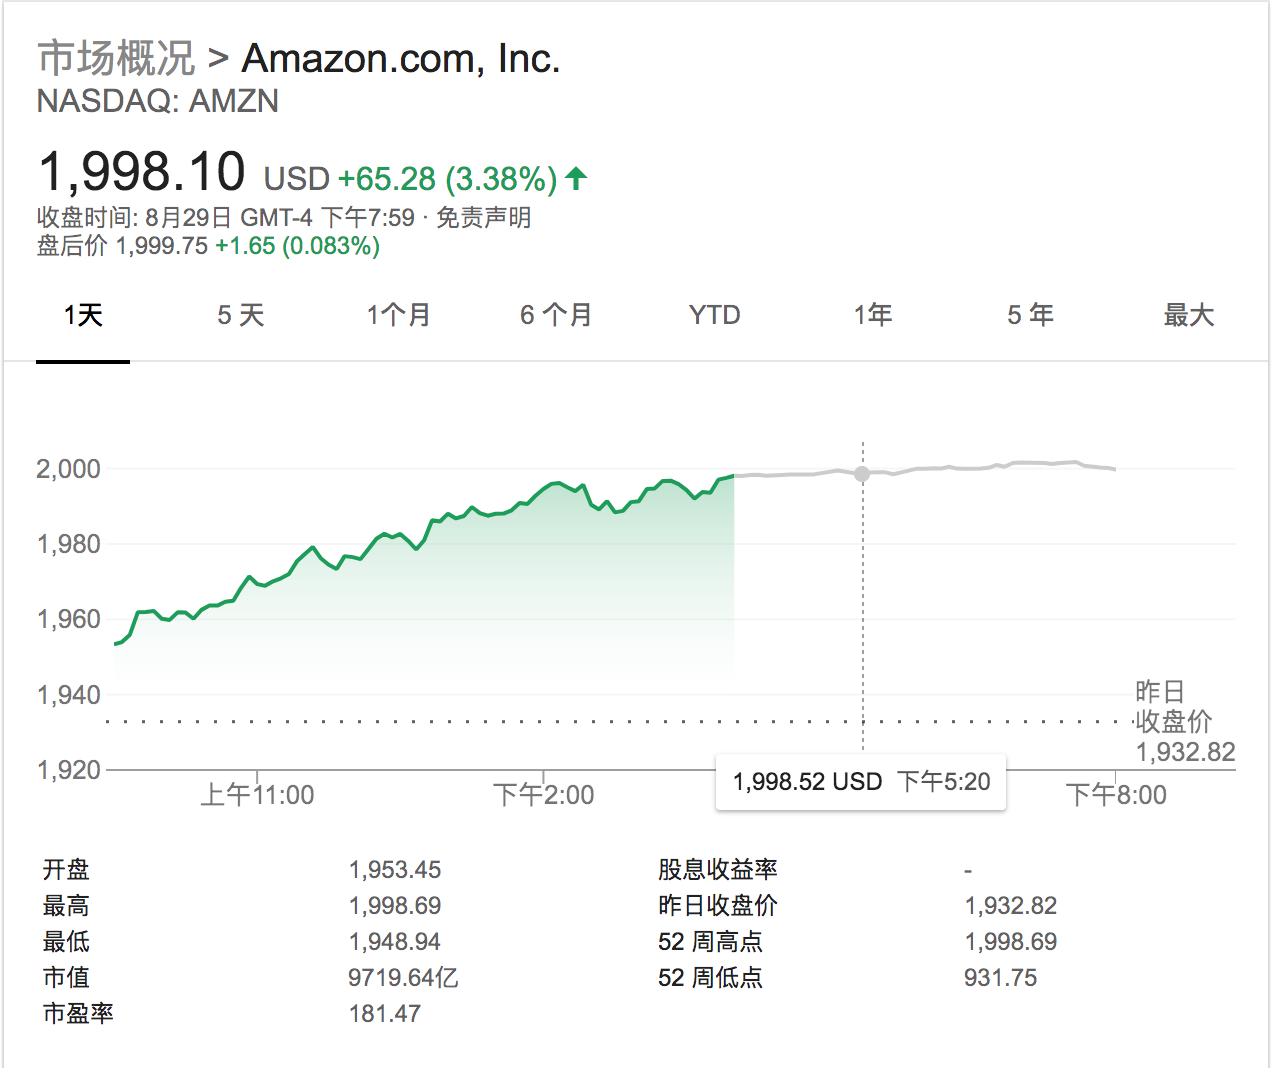1274x1068 pixels.
Task: Open the 1个月 chart range
Action: coord(398,316)
